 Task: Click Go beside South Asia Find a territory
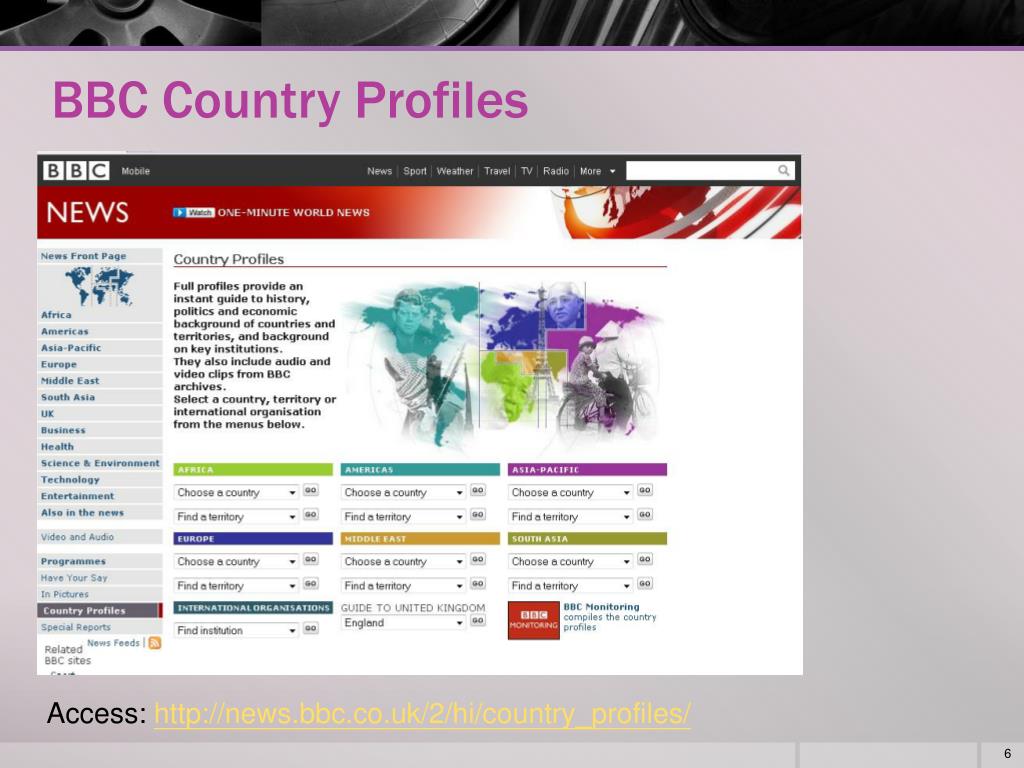[645, 584]
